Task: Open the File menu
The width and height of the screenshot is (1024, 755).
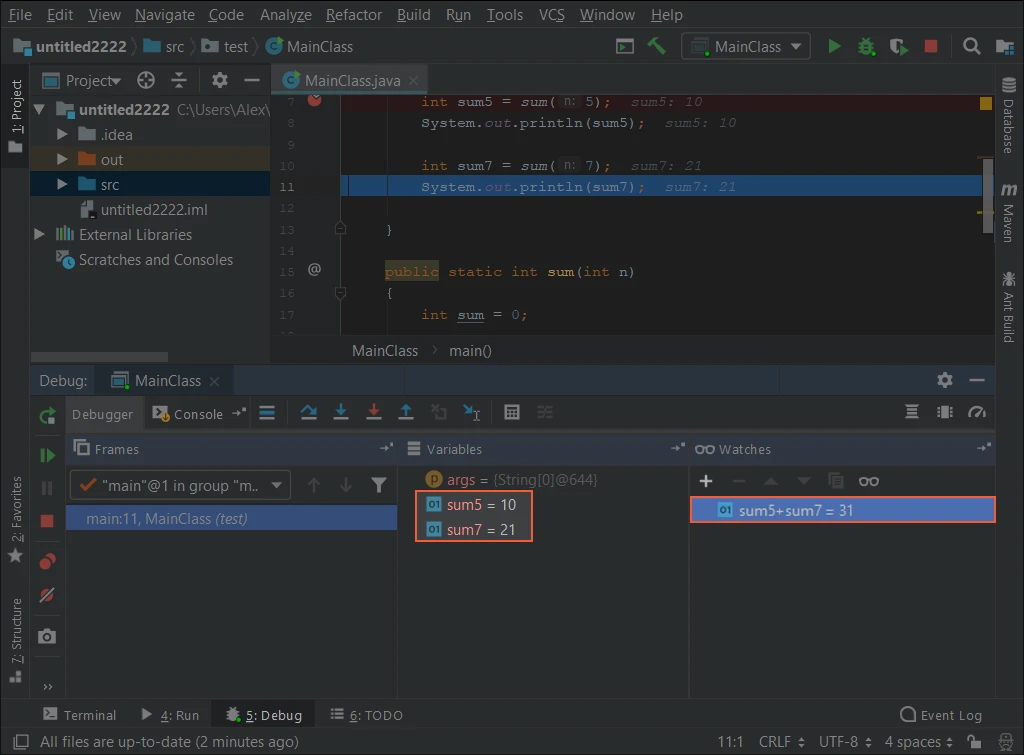Action: pyautogui.click(x=20, y=14)
